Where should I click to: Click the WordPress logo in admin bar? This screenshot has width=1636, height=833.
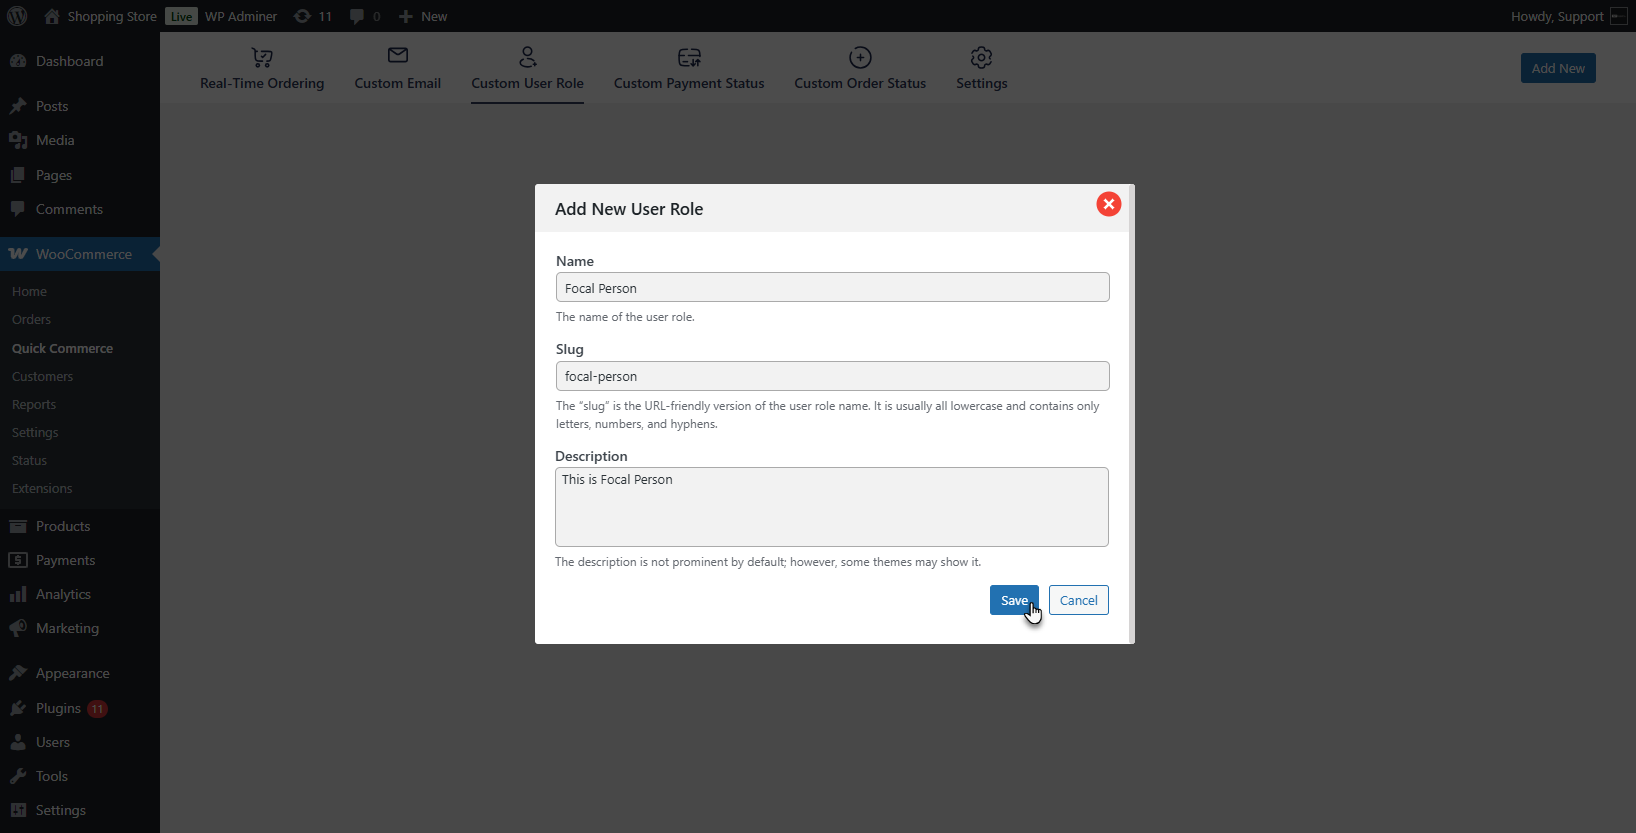tap(17, 16)
